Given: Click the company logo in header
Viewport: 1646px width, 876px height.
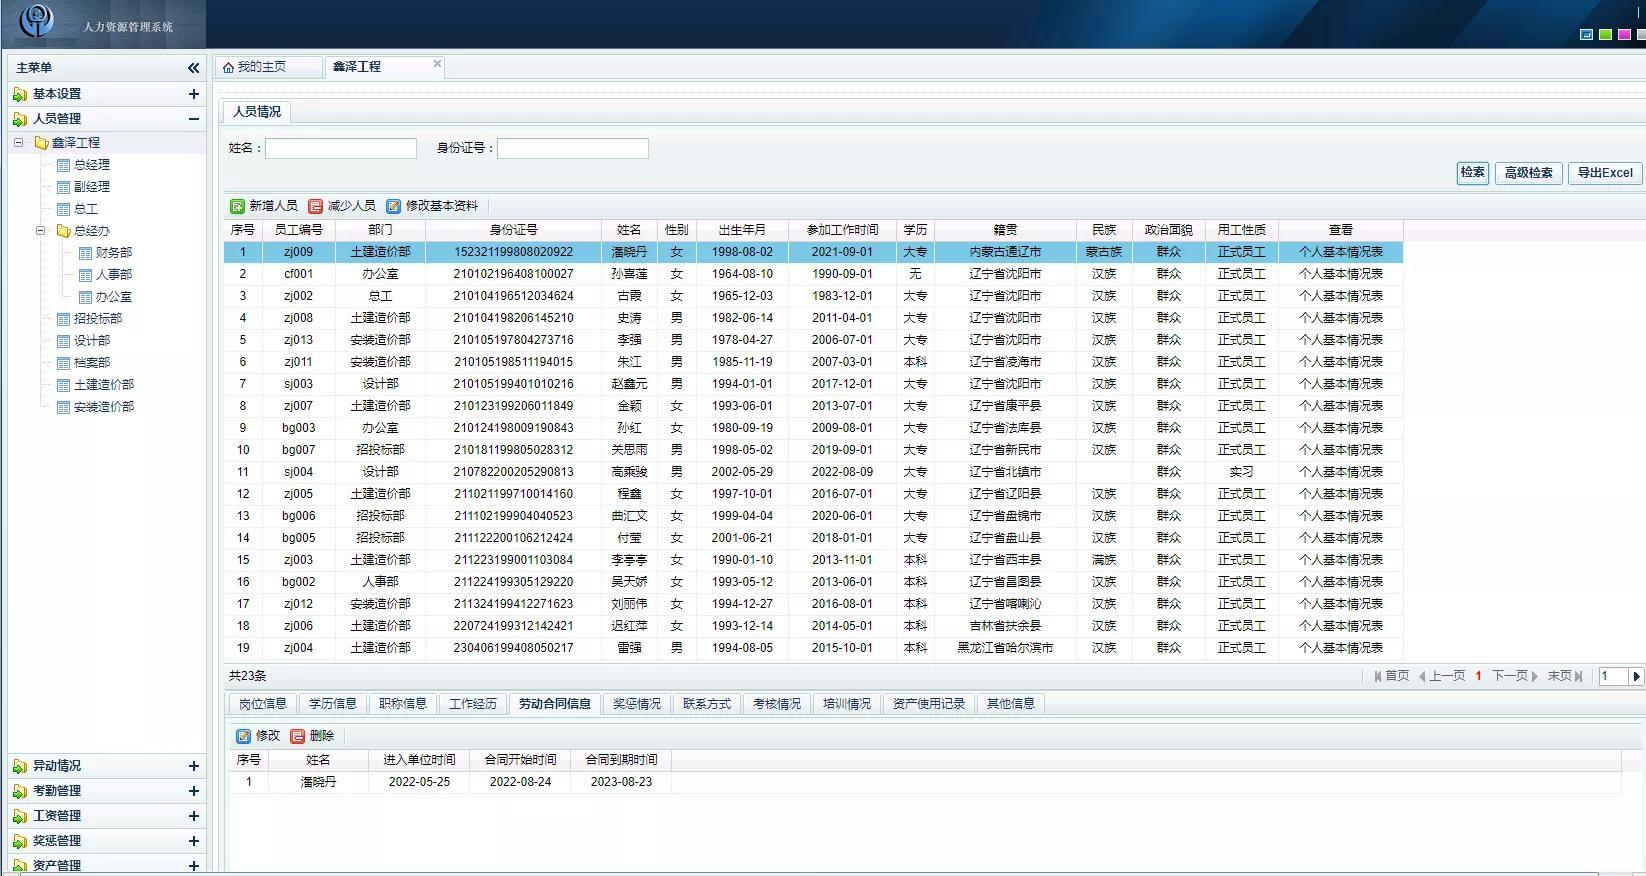Looking at the screenshot, I should click(x=36, y=20).
